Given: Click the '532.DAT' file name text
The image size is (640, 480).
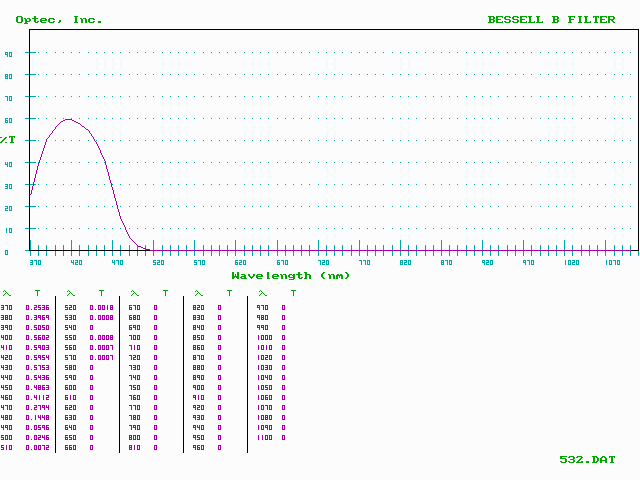Looking at the screenshot, I should pos(587,459).
